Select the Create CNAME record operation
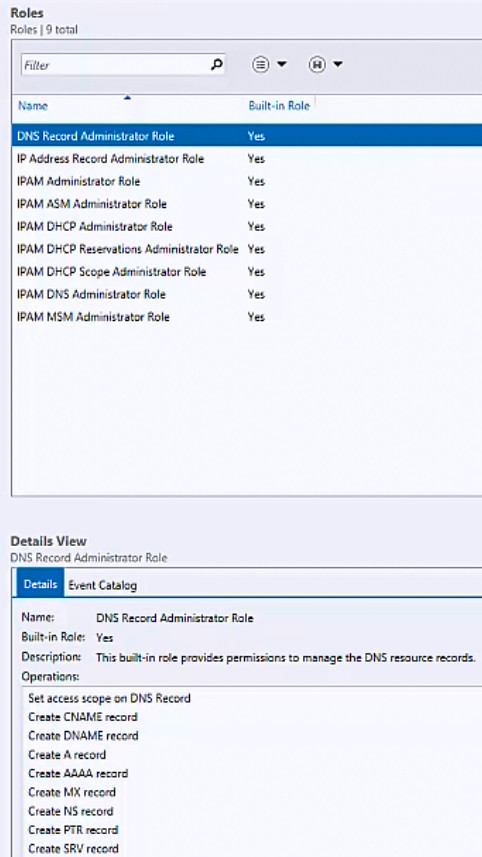 [83, 717]
